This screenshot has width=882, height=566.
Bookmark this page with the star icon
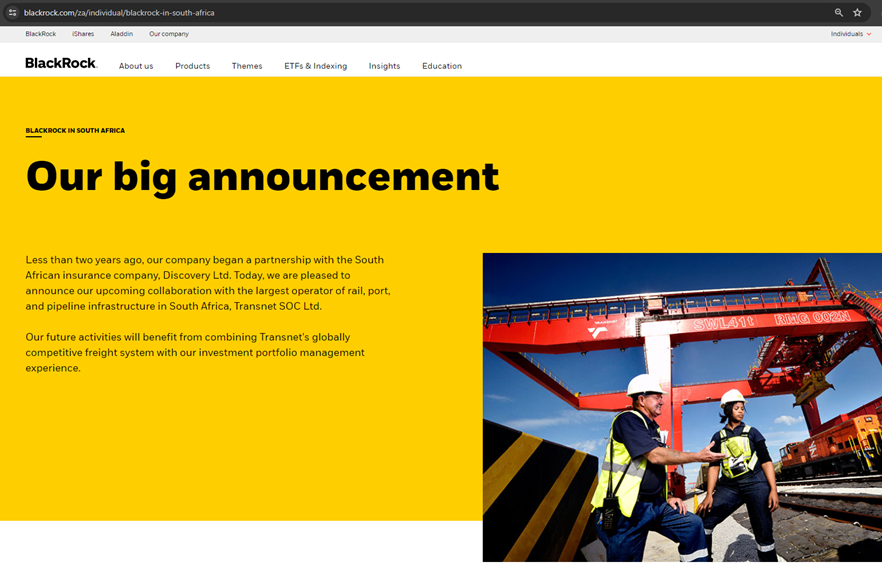(857, 13)
